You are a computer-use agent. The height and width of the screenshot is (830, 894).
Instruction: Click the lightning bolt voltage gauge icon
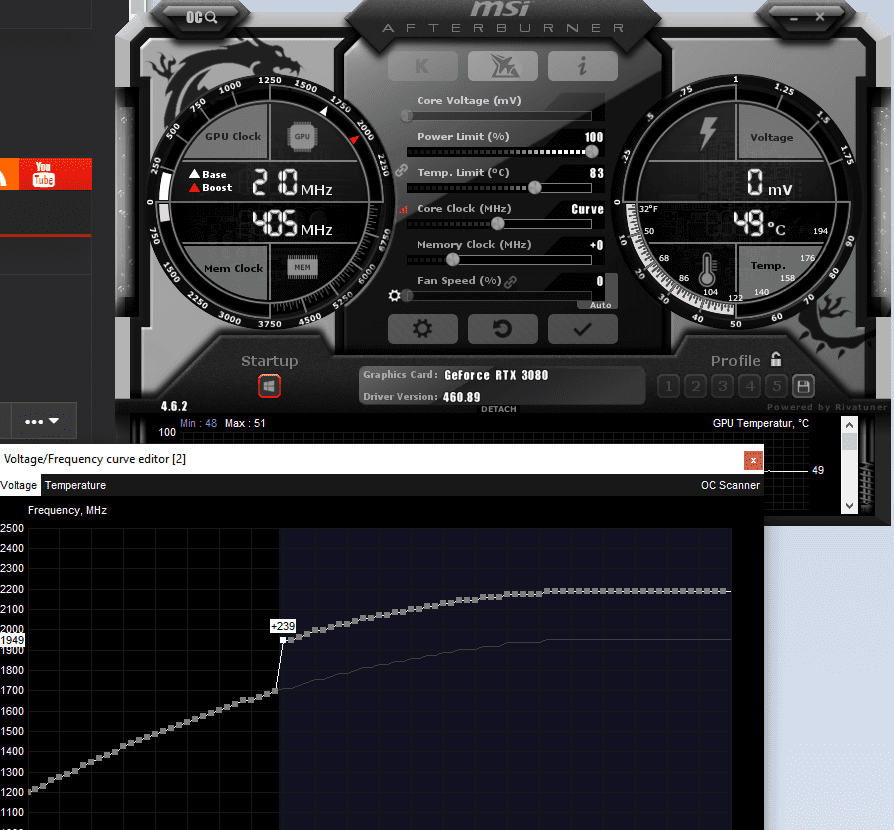pyautogui.click(x=708, y=134)
